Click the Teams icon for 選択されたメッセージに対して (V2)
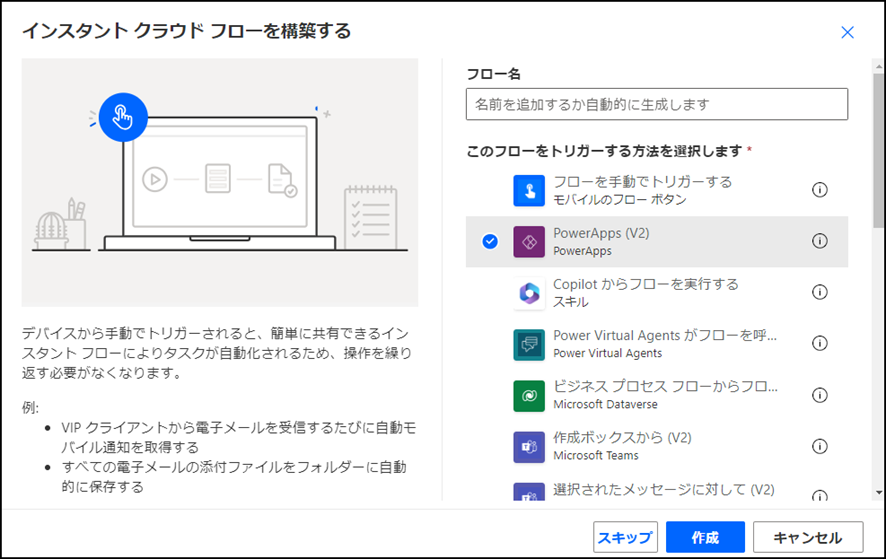Viewport: 886px width, 559px height. [x=529, y=492]
